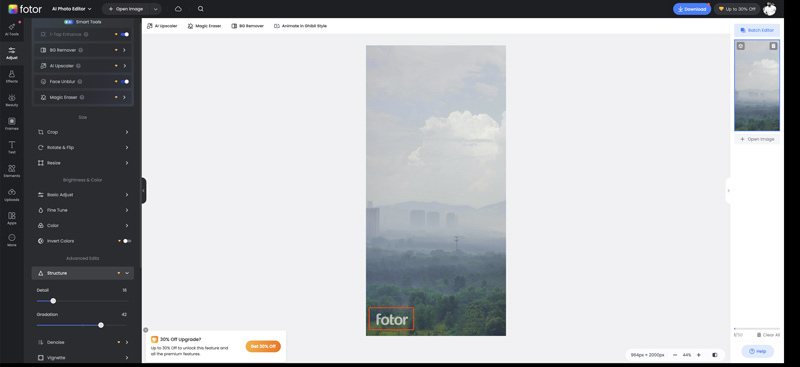Click info icon next to 1-Tap Enhance
Screen dimensions: 800x367
[86, 34]
